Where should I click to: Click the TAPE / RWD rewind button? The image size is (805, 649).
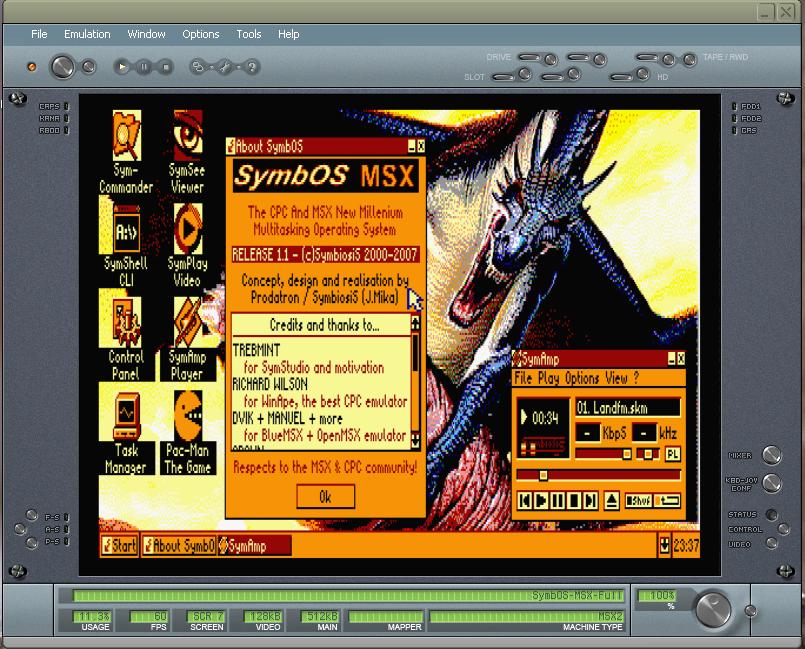pos(689,60)
